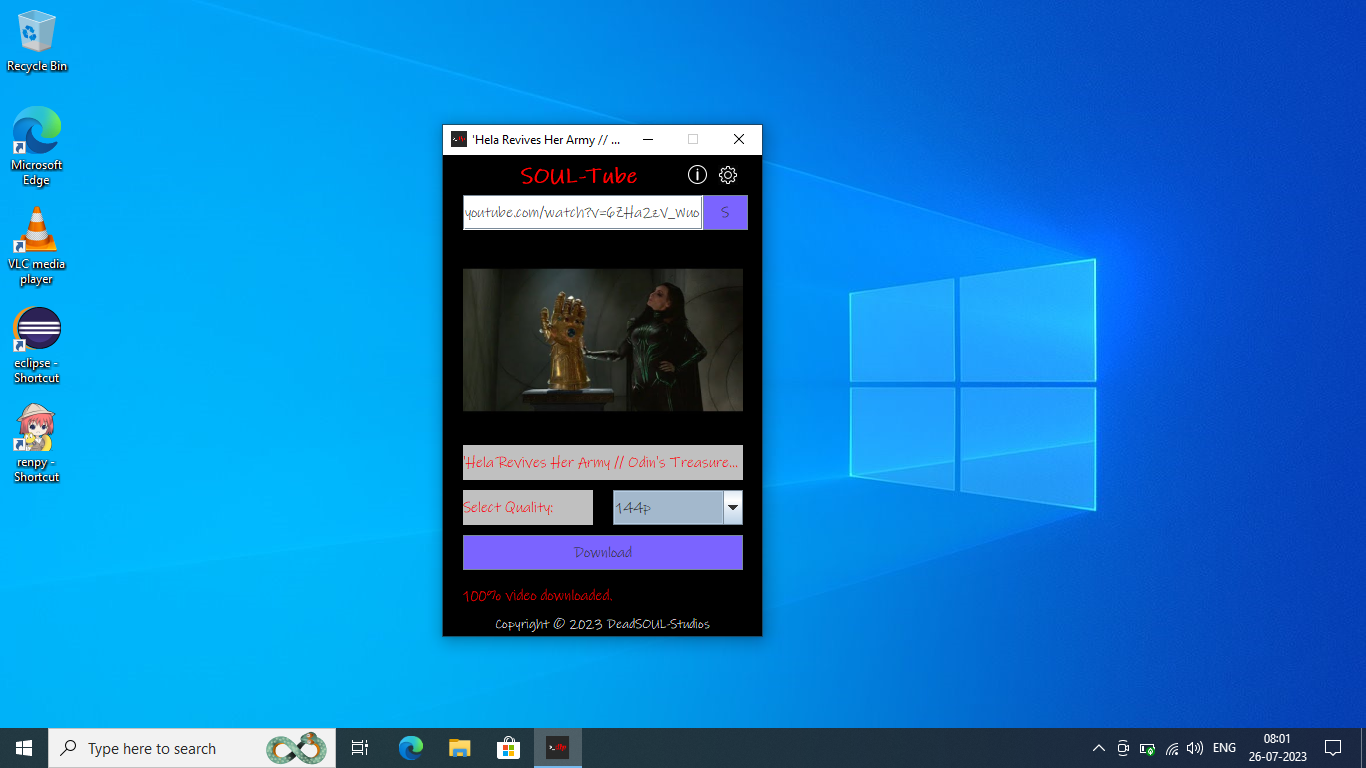Click the network icon in system tray

point(1170,748)
